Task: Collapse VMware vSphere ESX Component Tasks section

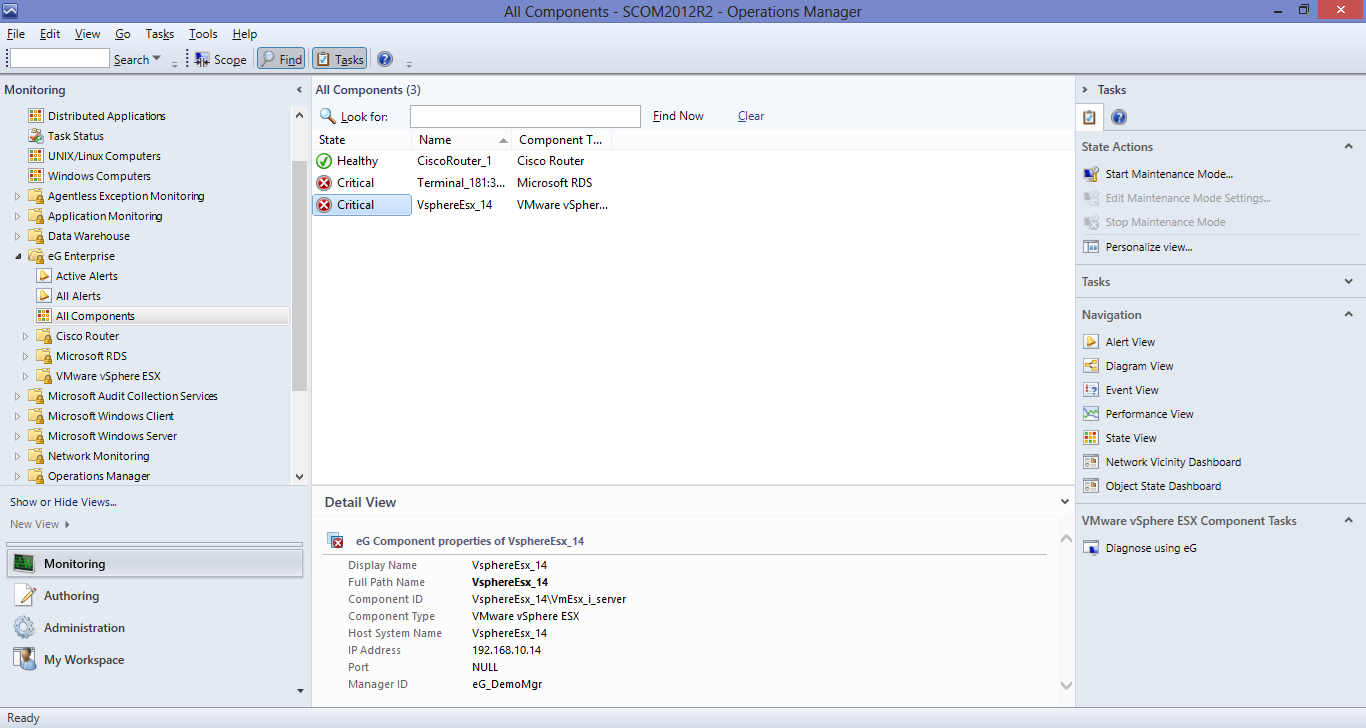Action: tap(1348, 521)
